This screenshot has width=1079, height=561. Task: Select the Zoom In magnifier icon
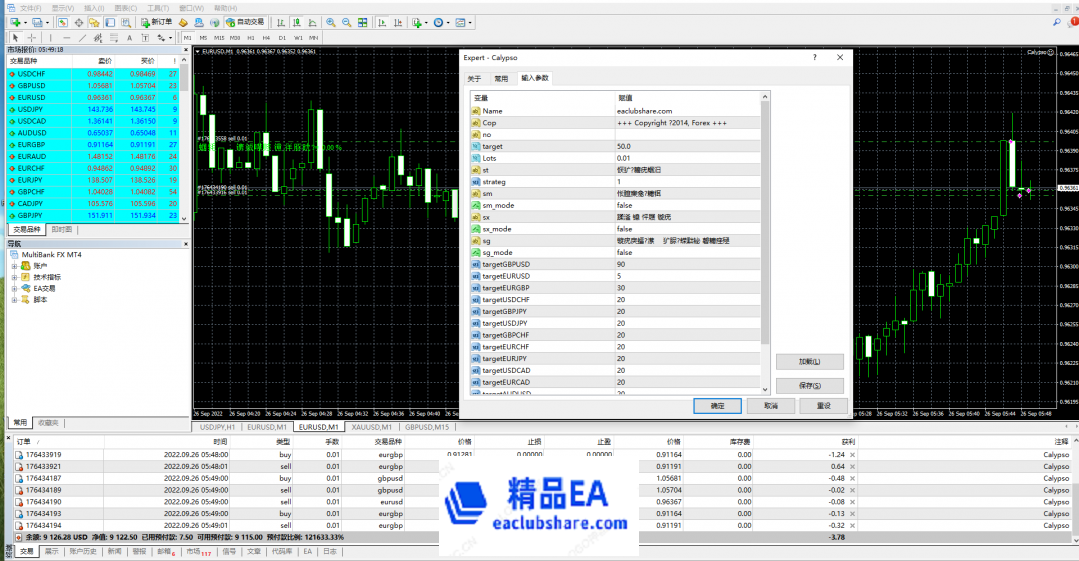coord(331,23)
